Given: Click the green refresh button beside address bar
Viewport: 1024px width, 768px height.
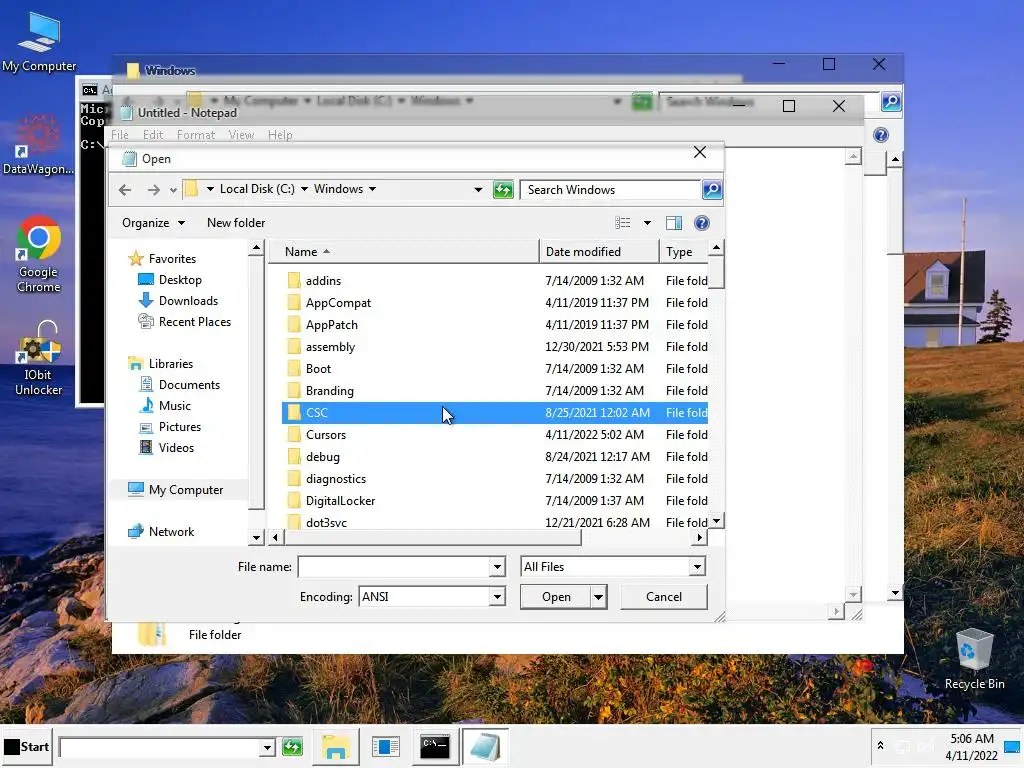Looking at the screenshot, I should coord(503,189).
